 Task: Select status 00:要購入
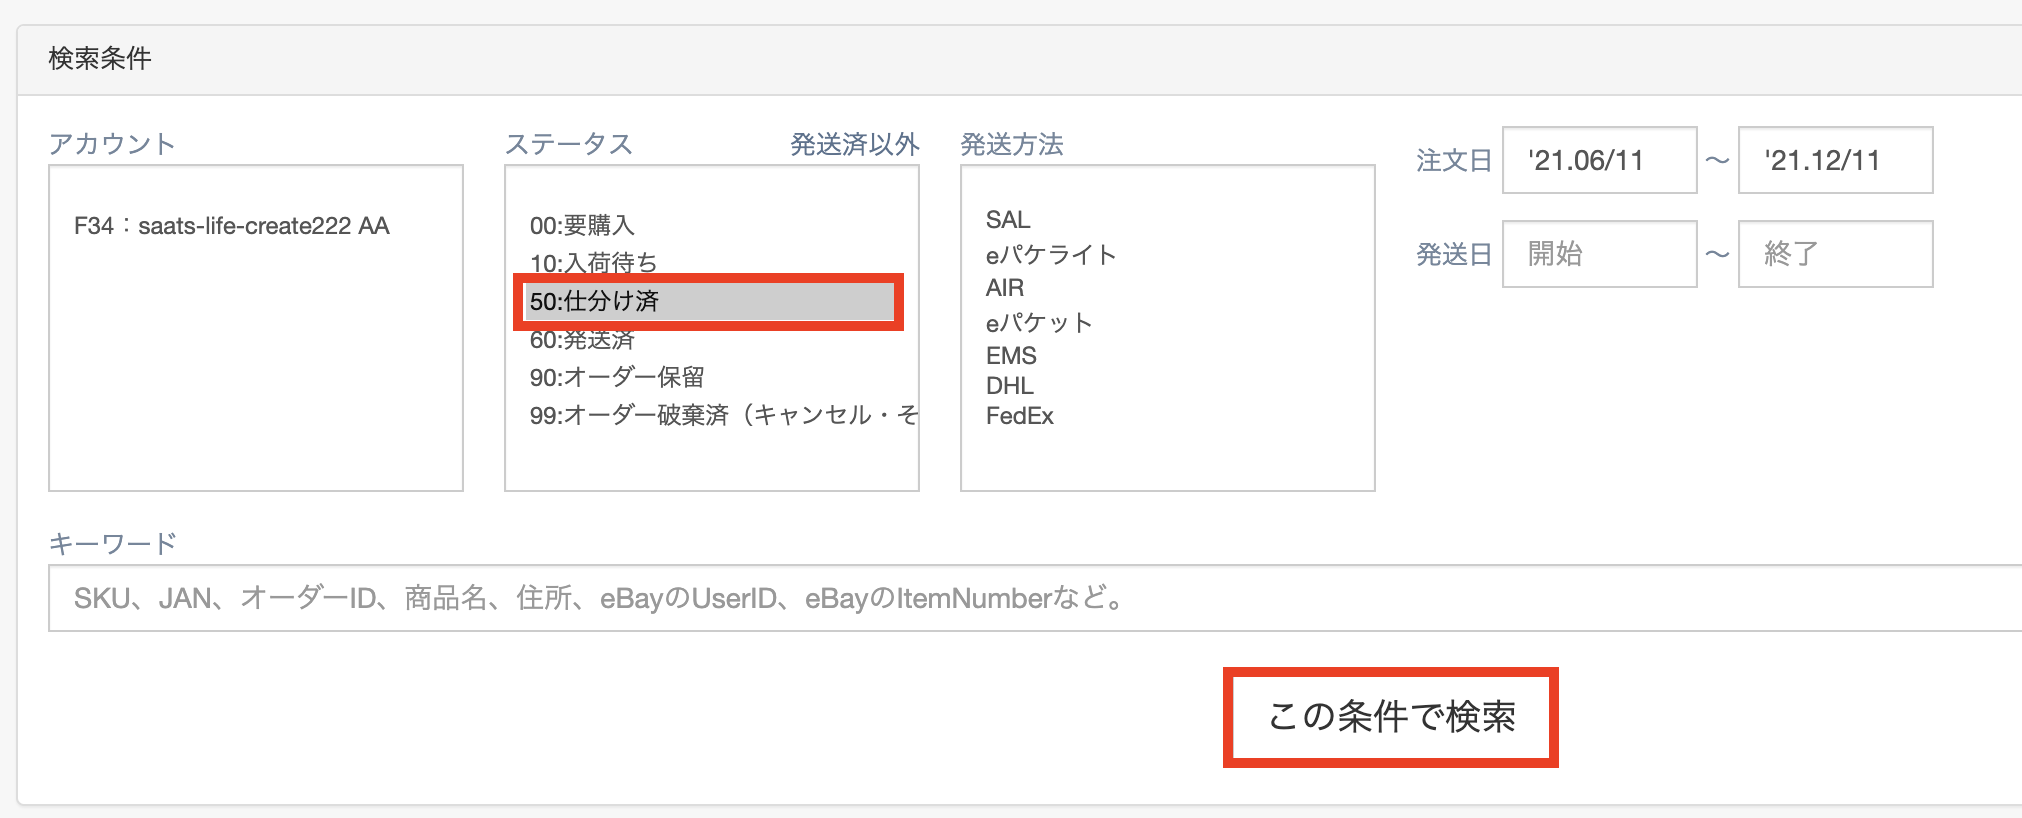(582, 226)
